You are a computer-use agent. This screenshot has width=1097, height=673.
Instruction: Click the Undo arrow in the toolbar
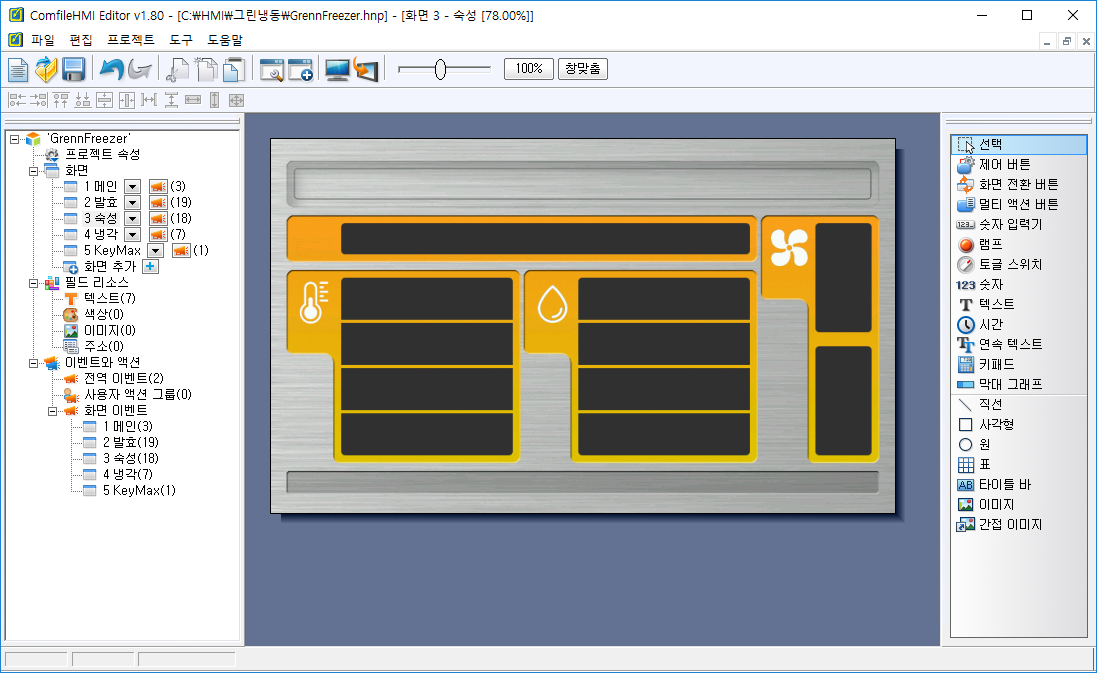click(110, 69)
